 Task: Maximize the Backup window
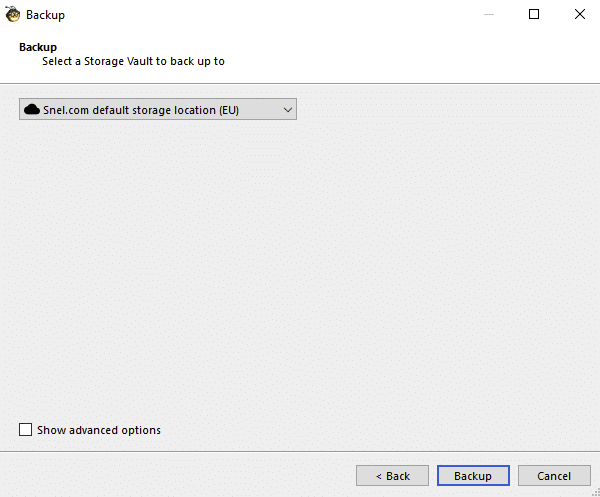(534, 15)
